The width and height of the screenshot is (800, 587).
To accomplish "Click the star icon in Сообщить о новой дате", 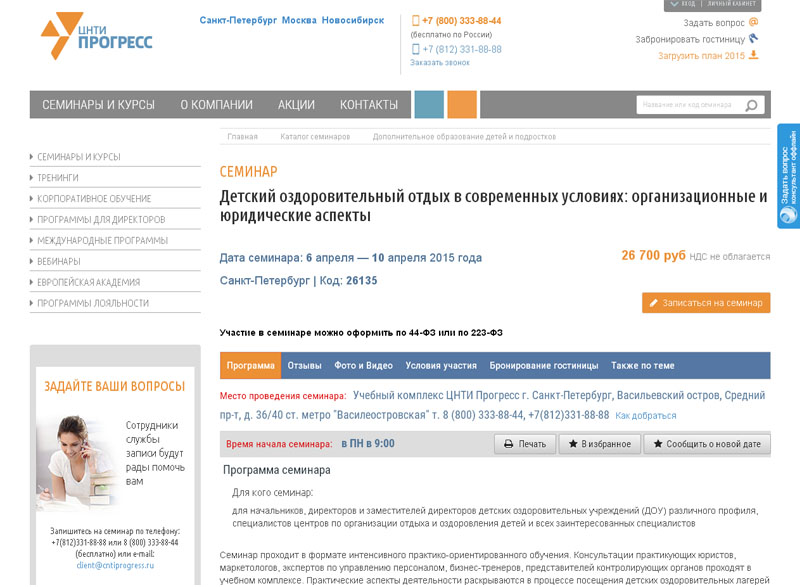I will 658,444.
